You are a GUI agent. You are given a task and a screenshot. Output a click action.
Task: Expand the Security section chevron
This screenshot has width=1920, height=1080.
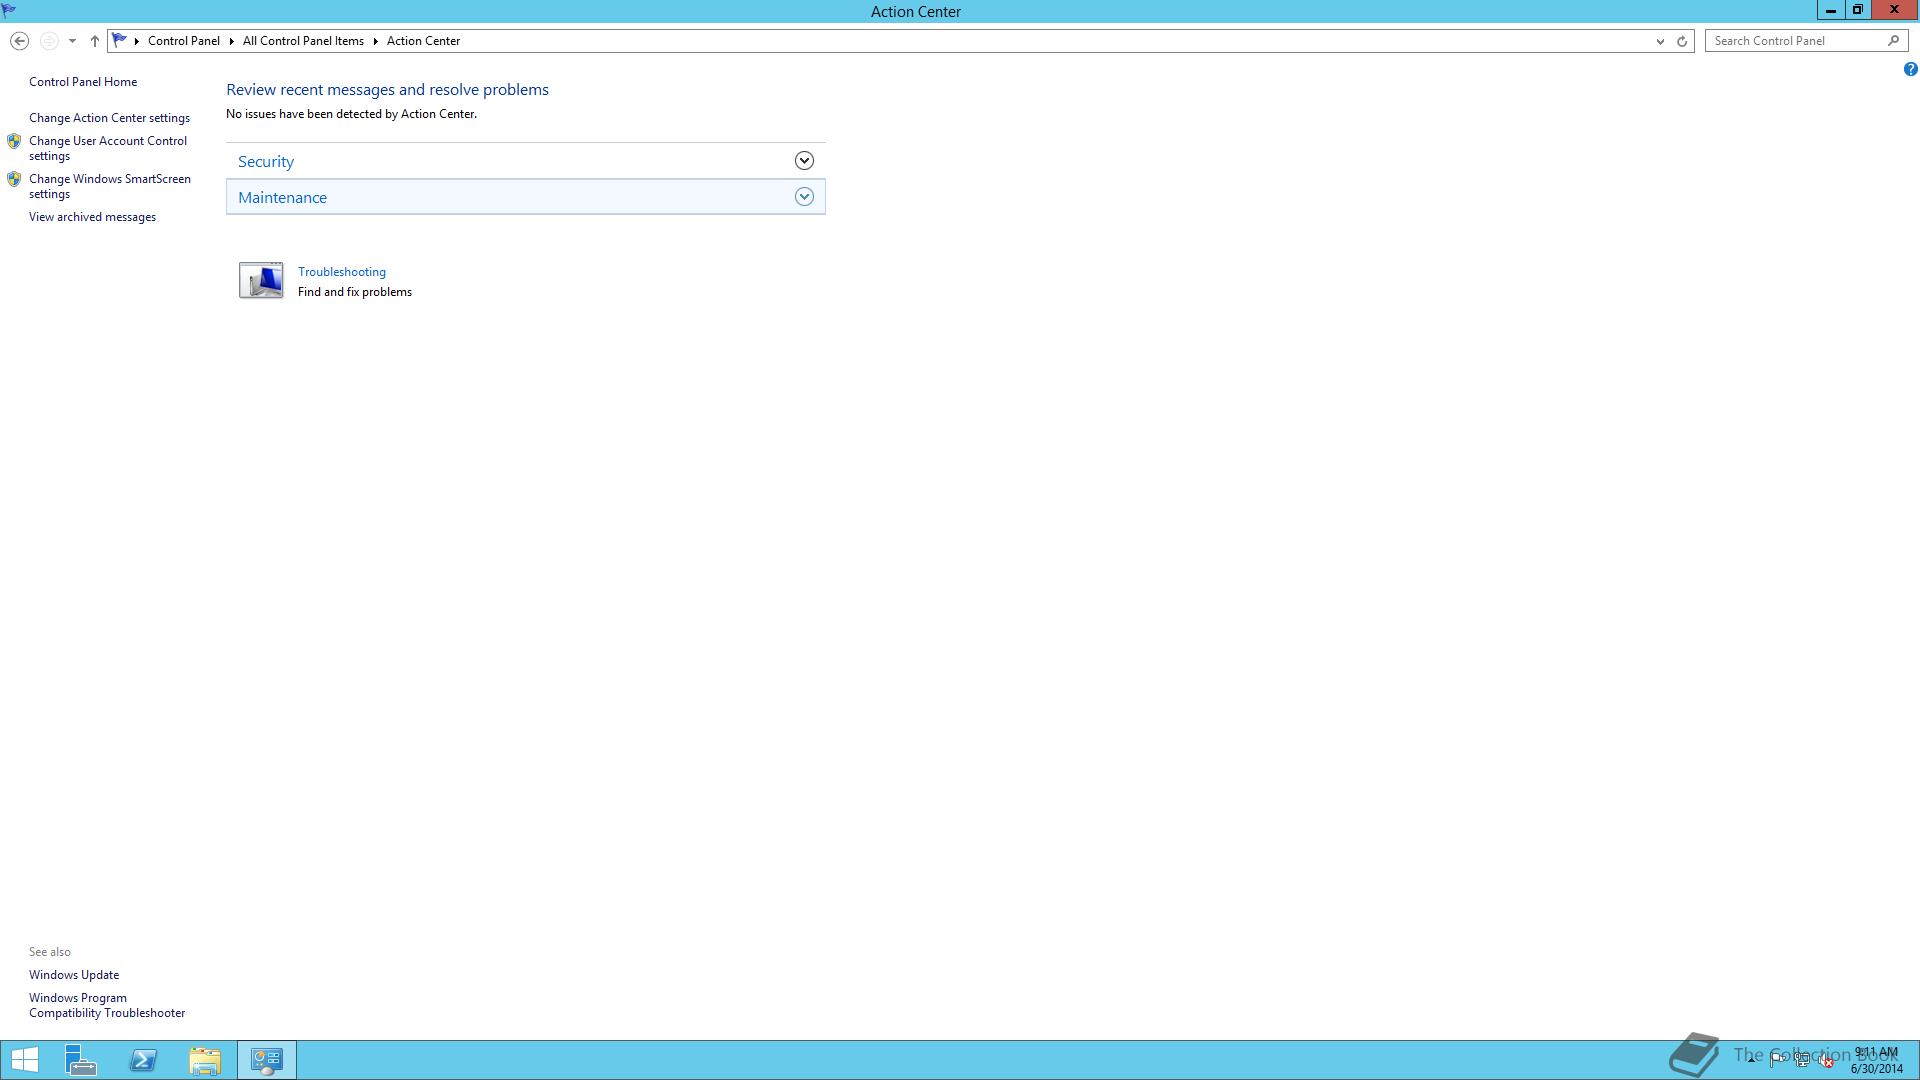point(804,161)
